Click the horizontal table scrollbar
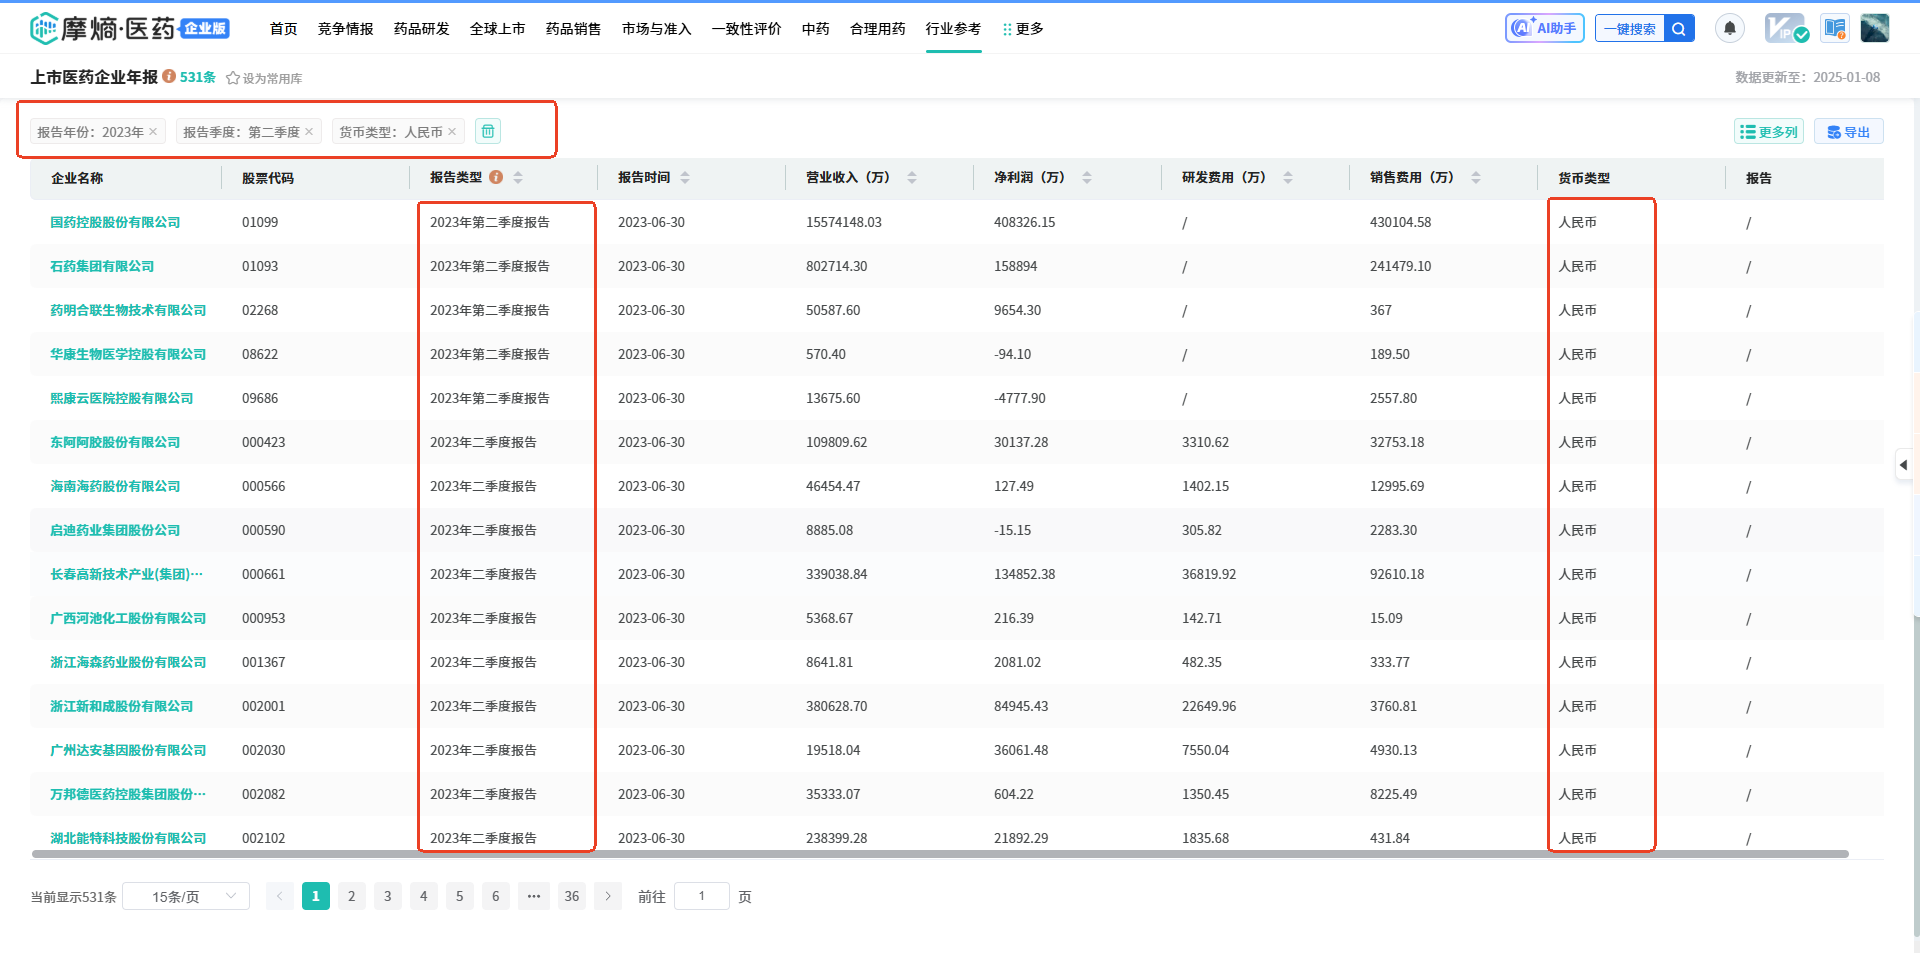 coord(940,854)
